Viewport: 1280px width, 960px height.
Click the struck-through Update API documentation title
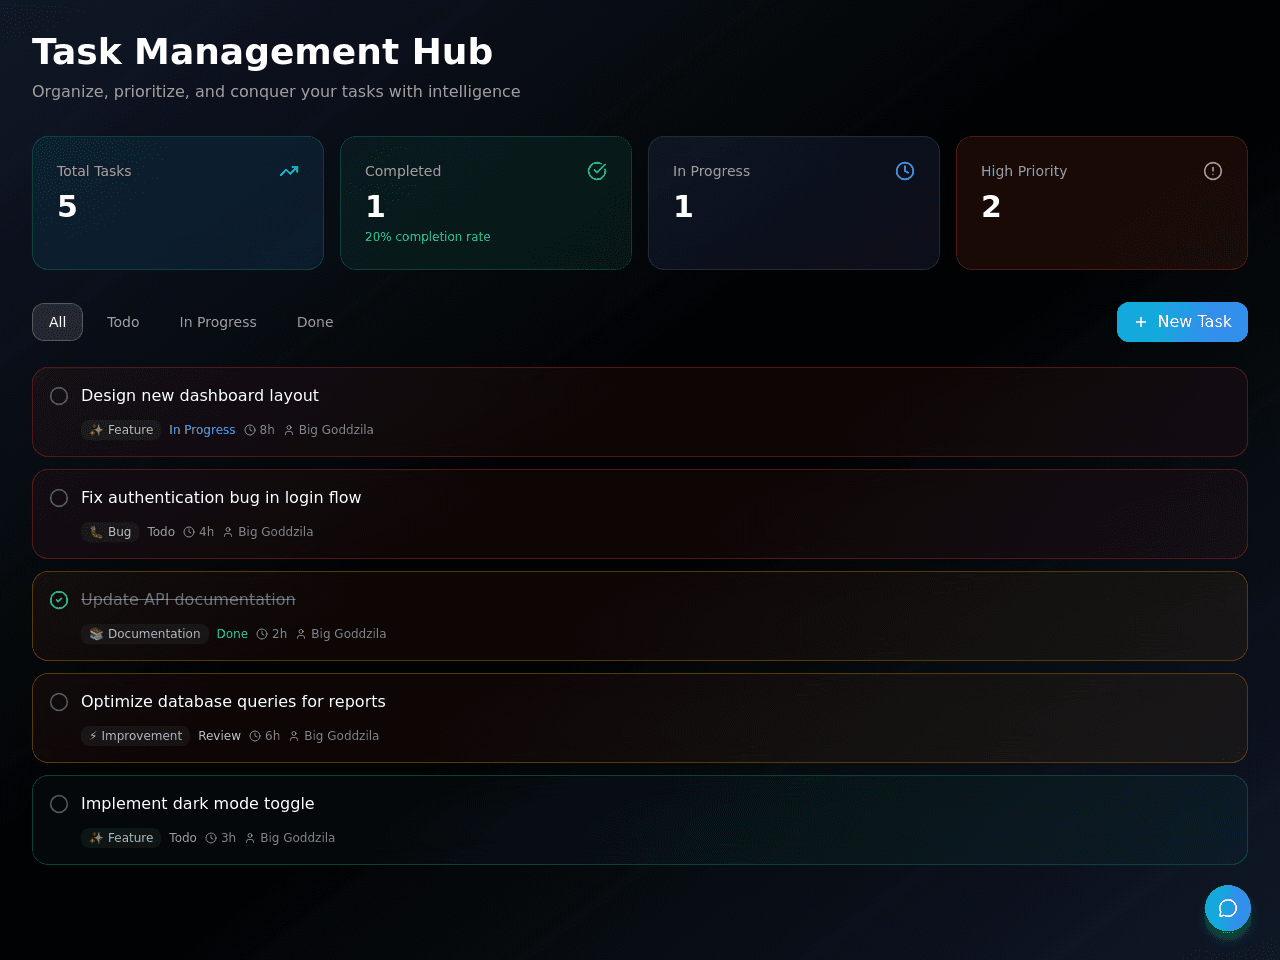(x=188, y=600)
